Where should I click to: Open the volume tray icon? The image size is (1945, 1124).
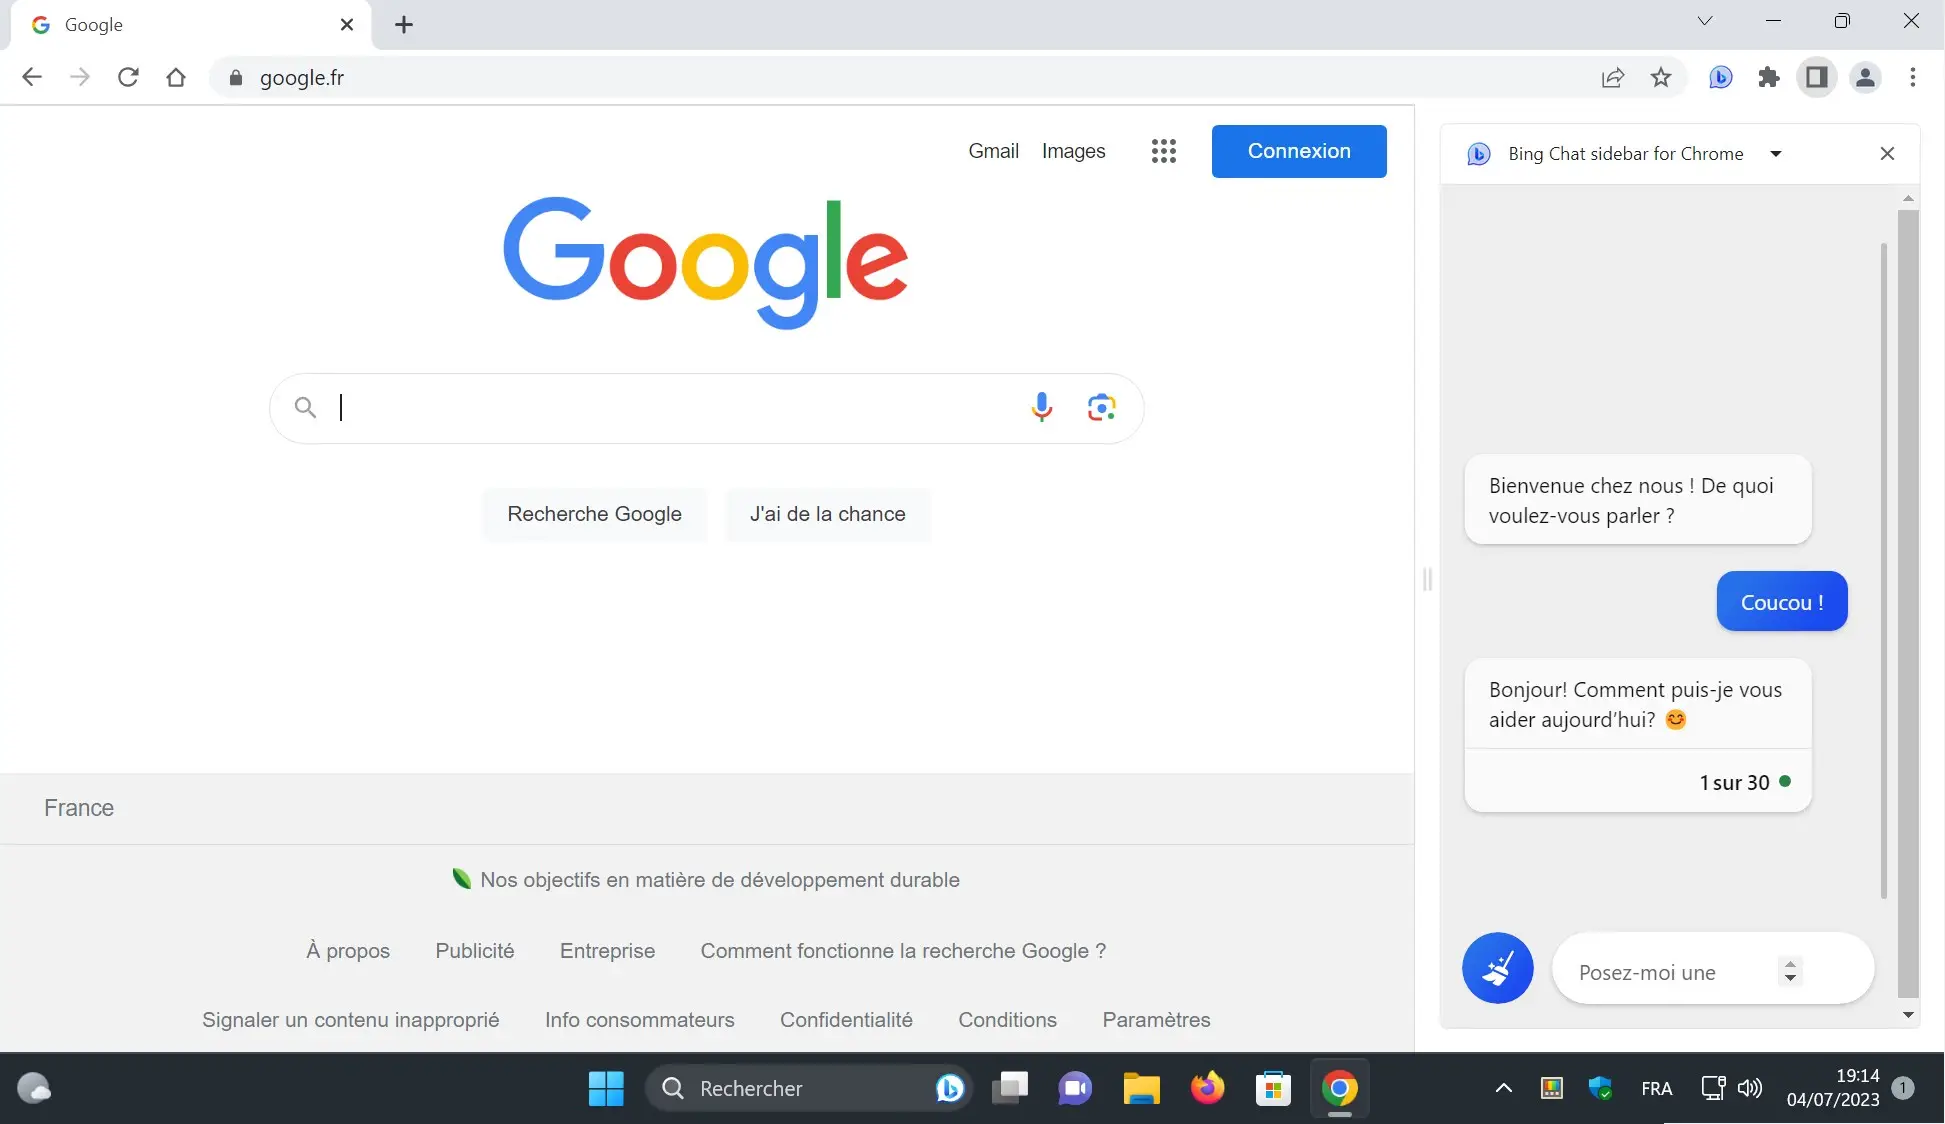[1750, 1088]
